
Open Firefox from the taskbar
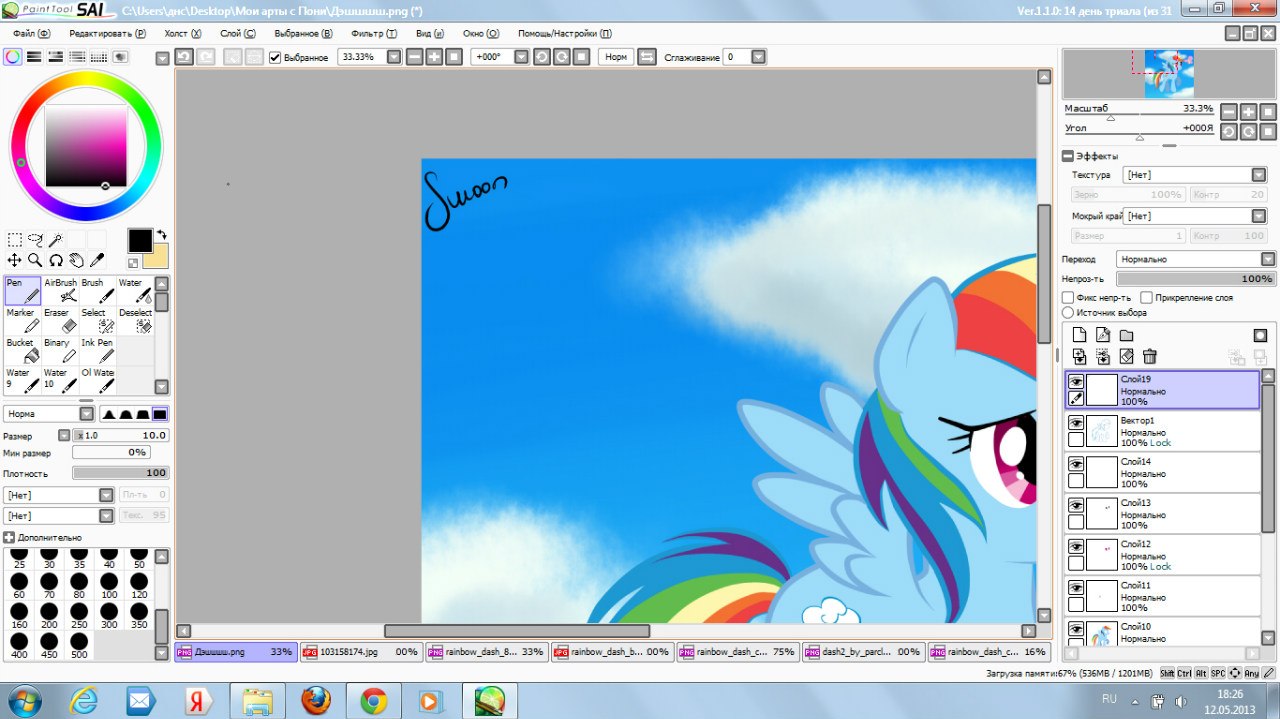316,700
